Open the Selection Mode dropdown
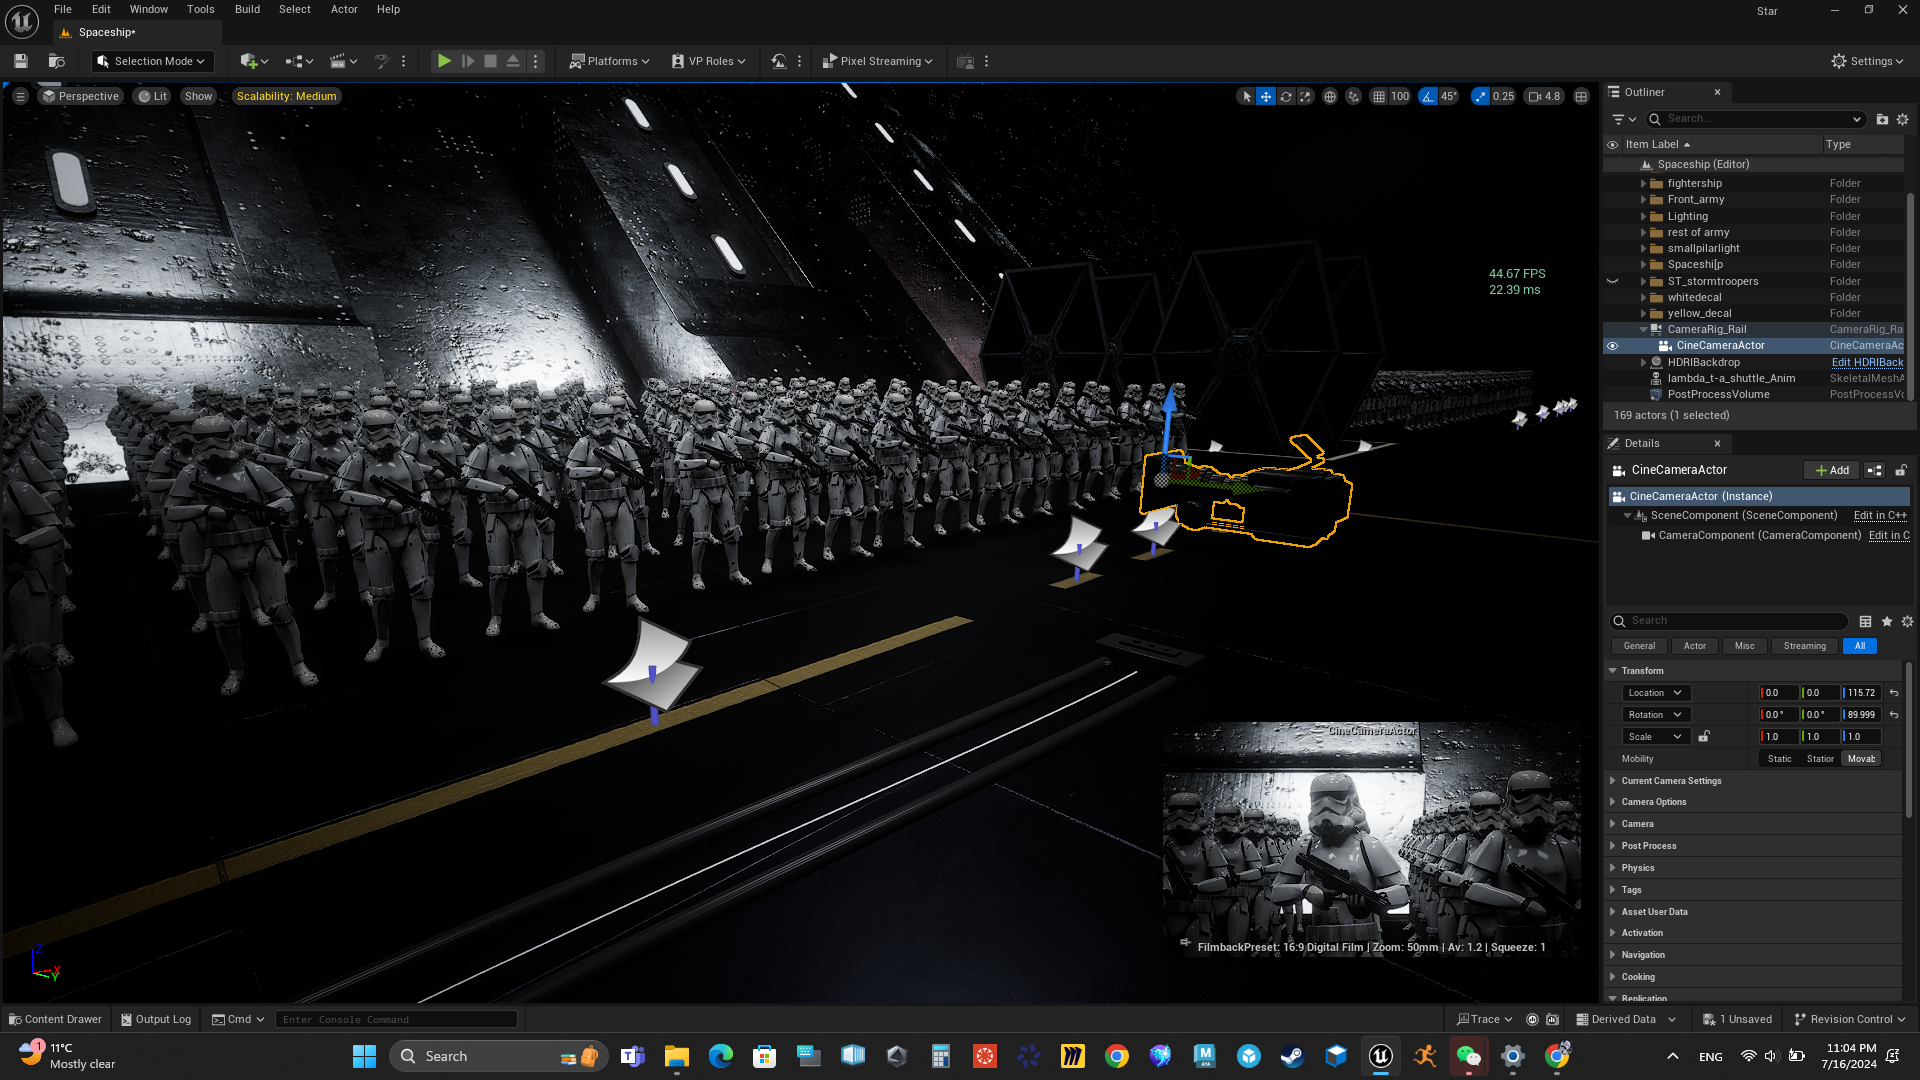Viewport: 1920px width, 1080px height. [x=152, y=61]
